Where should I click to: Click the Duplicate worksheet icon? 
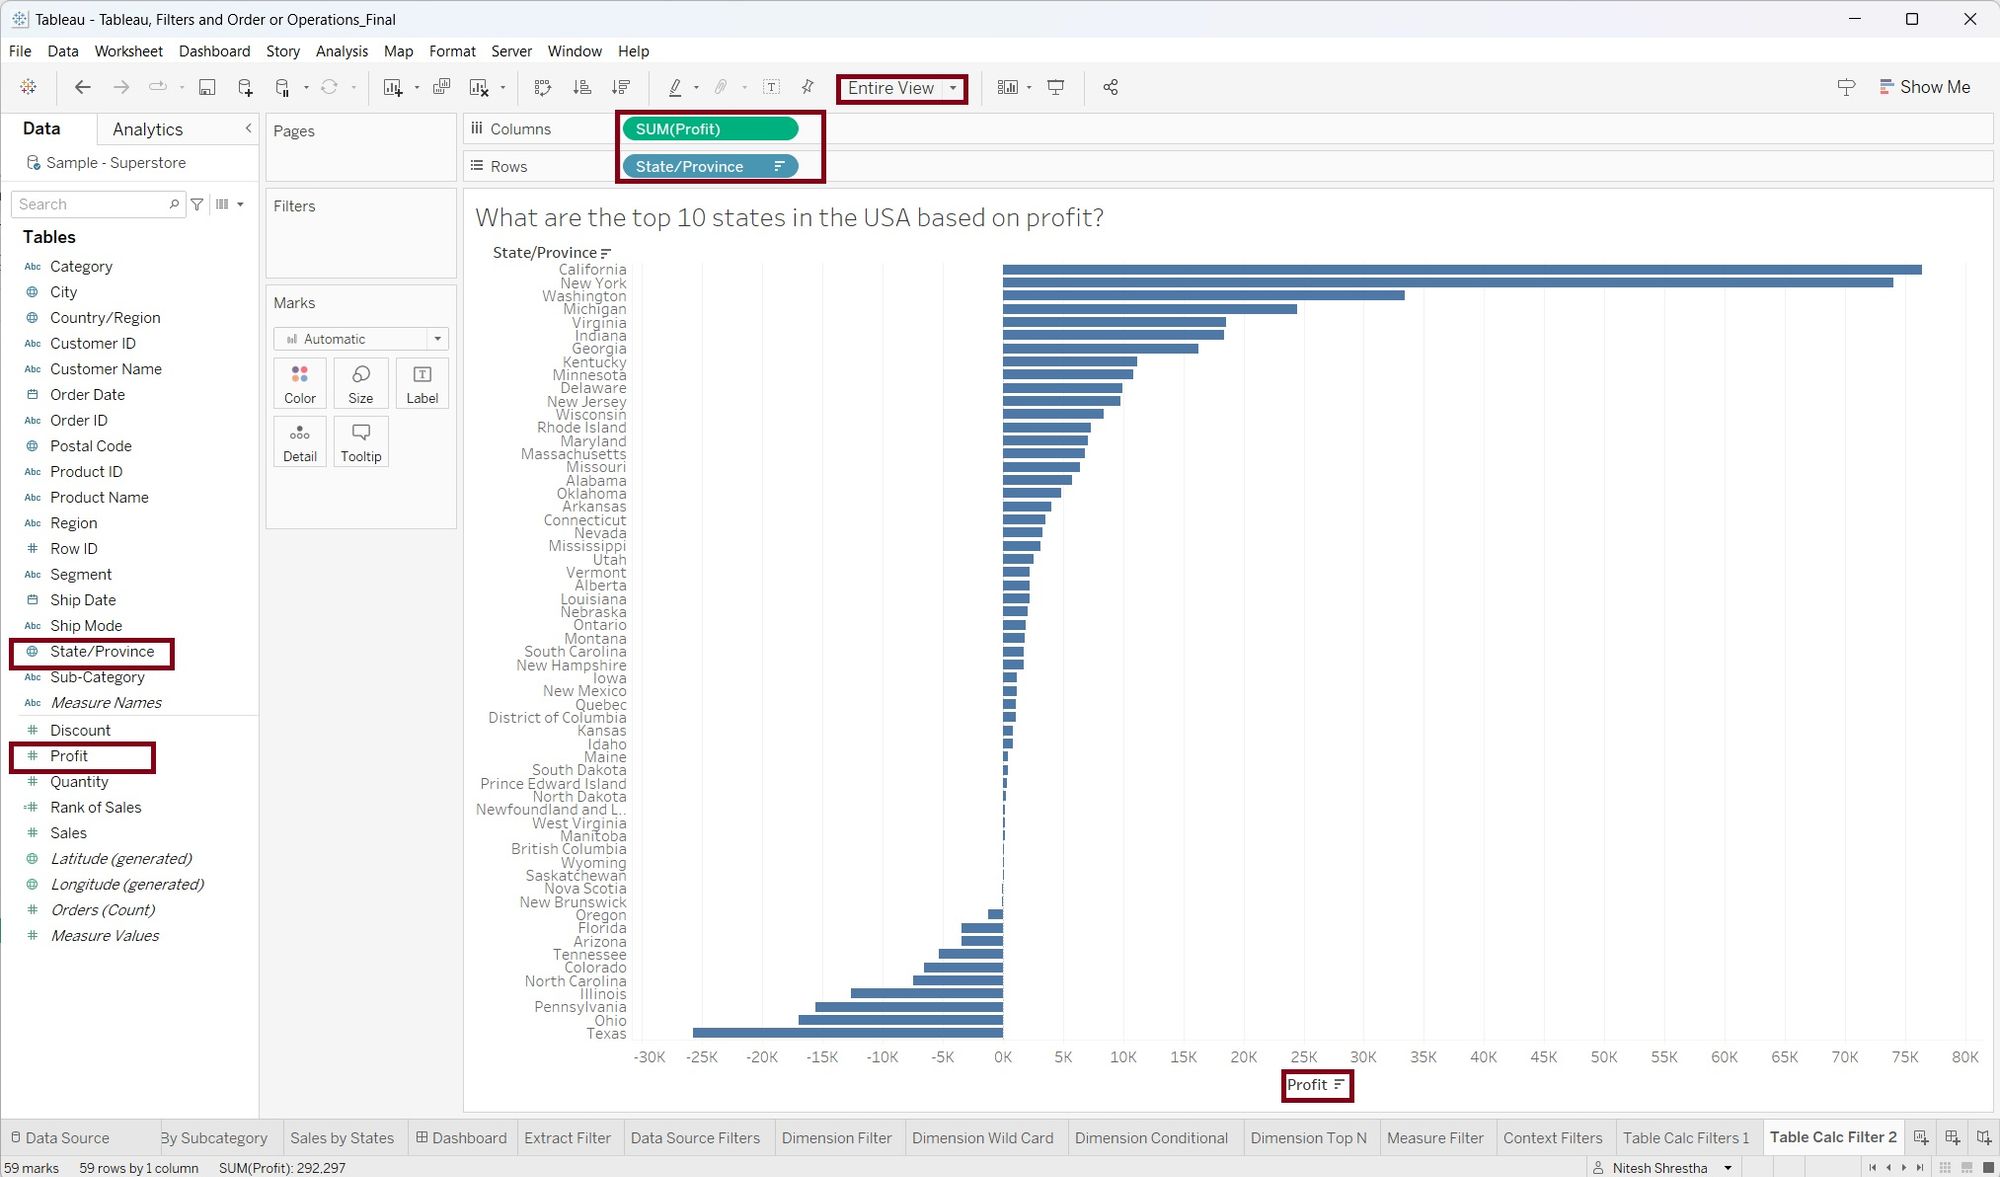[x=441, y=88]
